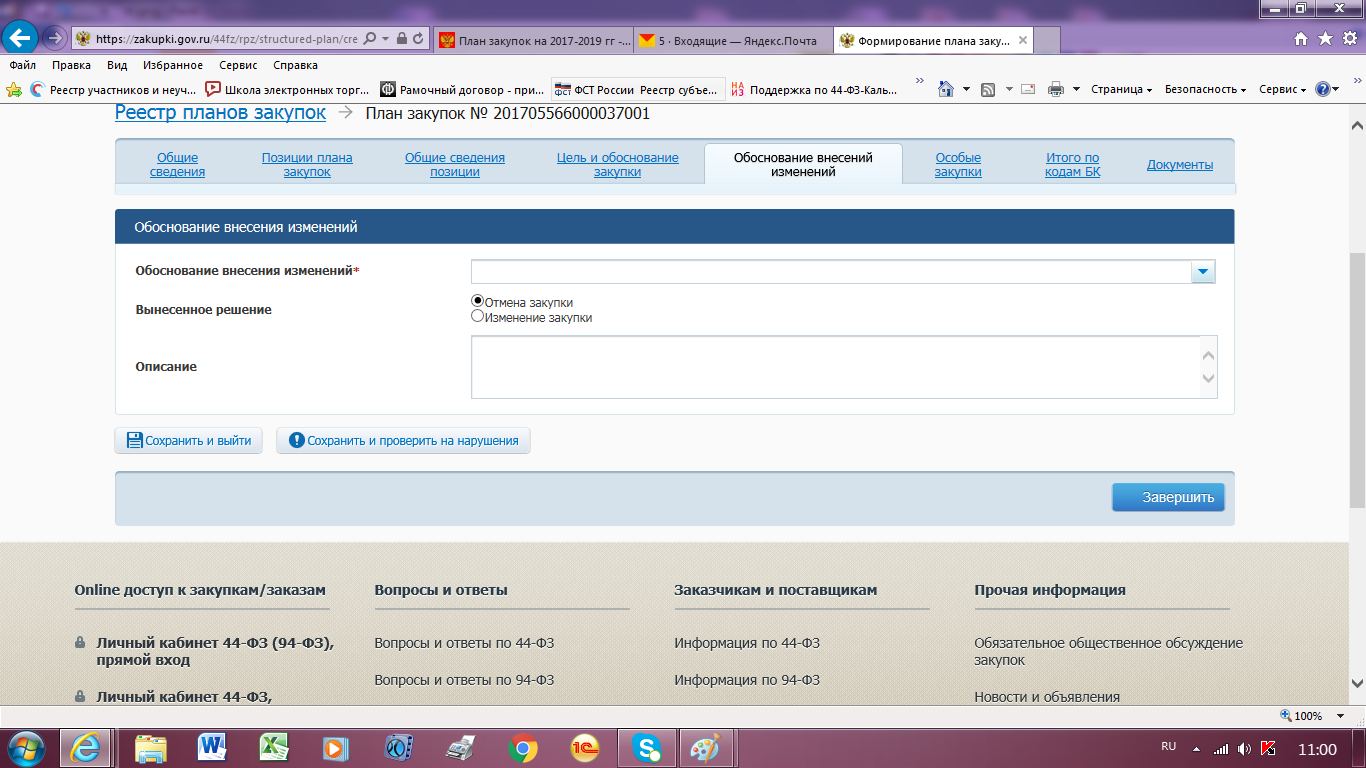The image size is (1366, 768).
Task: Select the 'Отмена закупки' radio button
Action: [x=478, y=301]
